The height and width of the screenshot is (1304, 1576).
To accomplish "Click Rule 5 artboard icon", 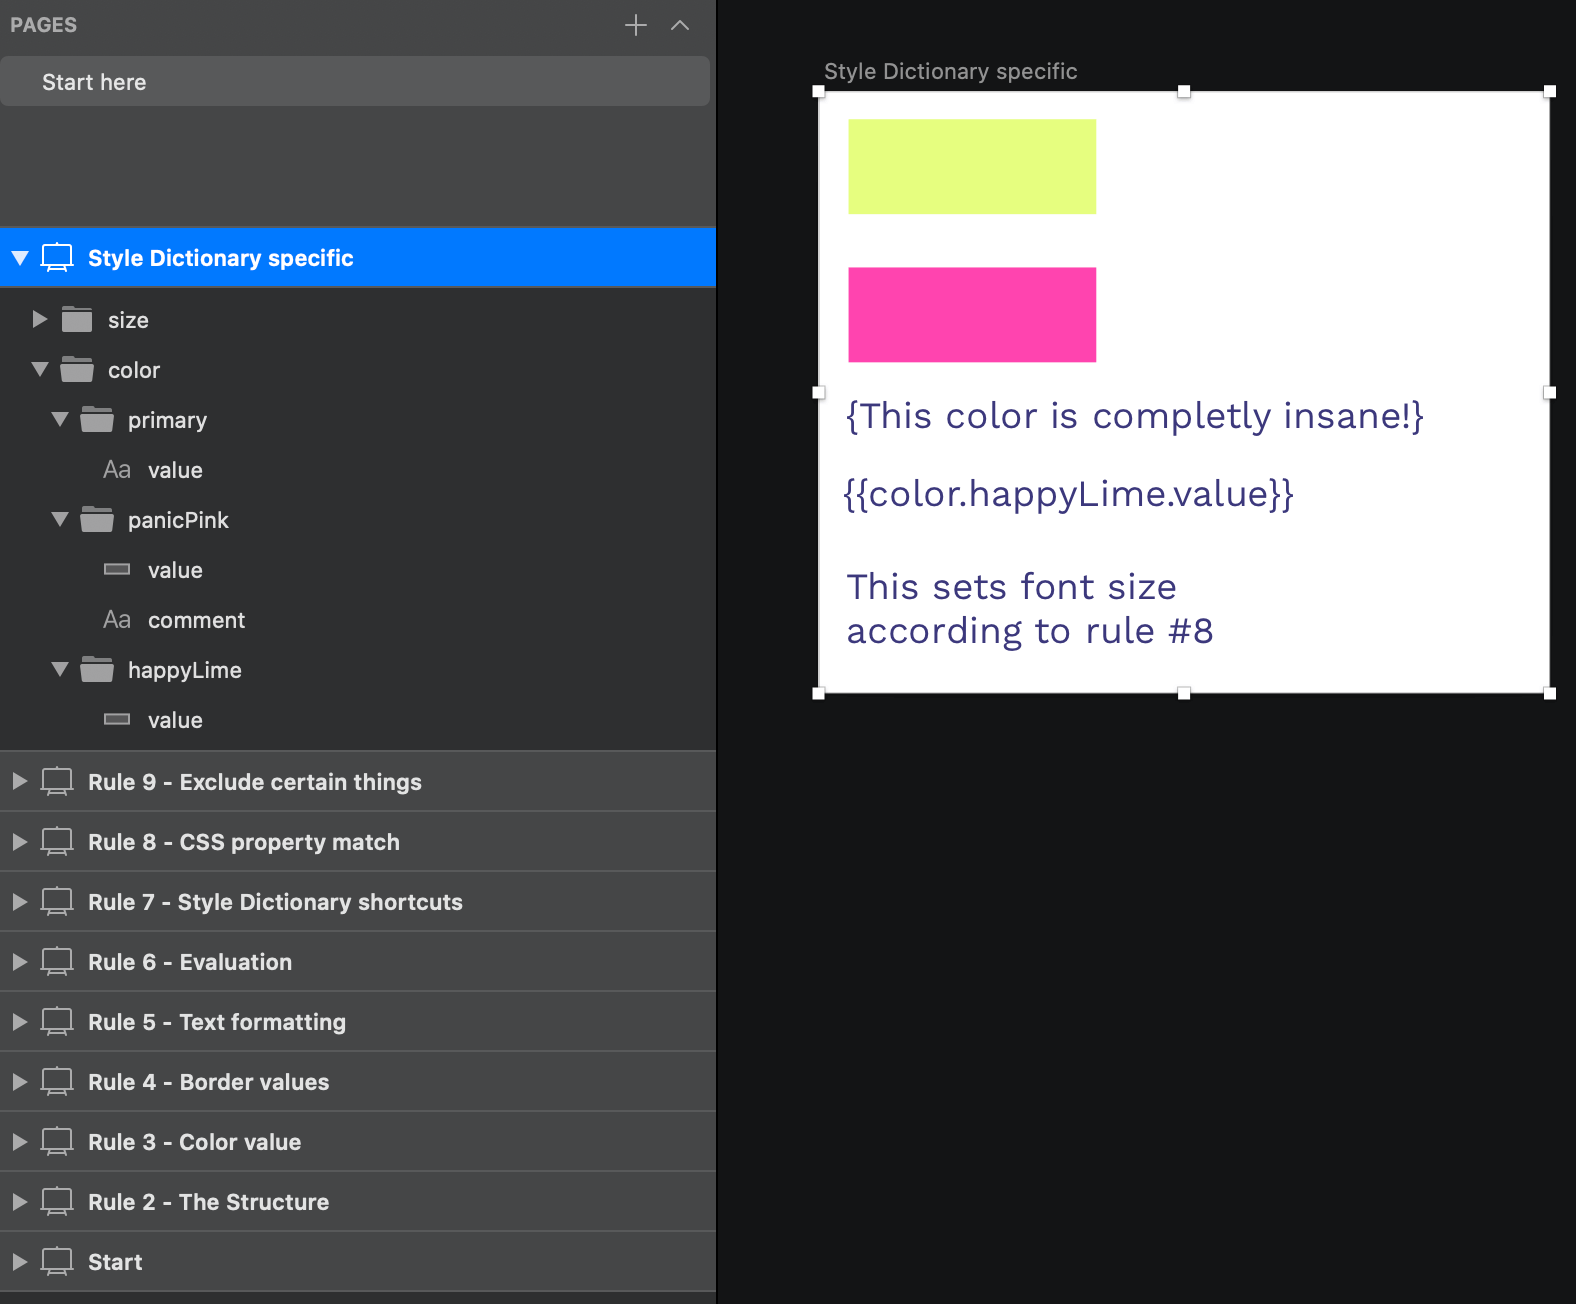I will [57, 1021].
